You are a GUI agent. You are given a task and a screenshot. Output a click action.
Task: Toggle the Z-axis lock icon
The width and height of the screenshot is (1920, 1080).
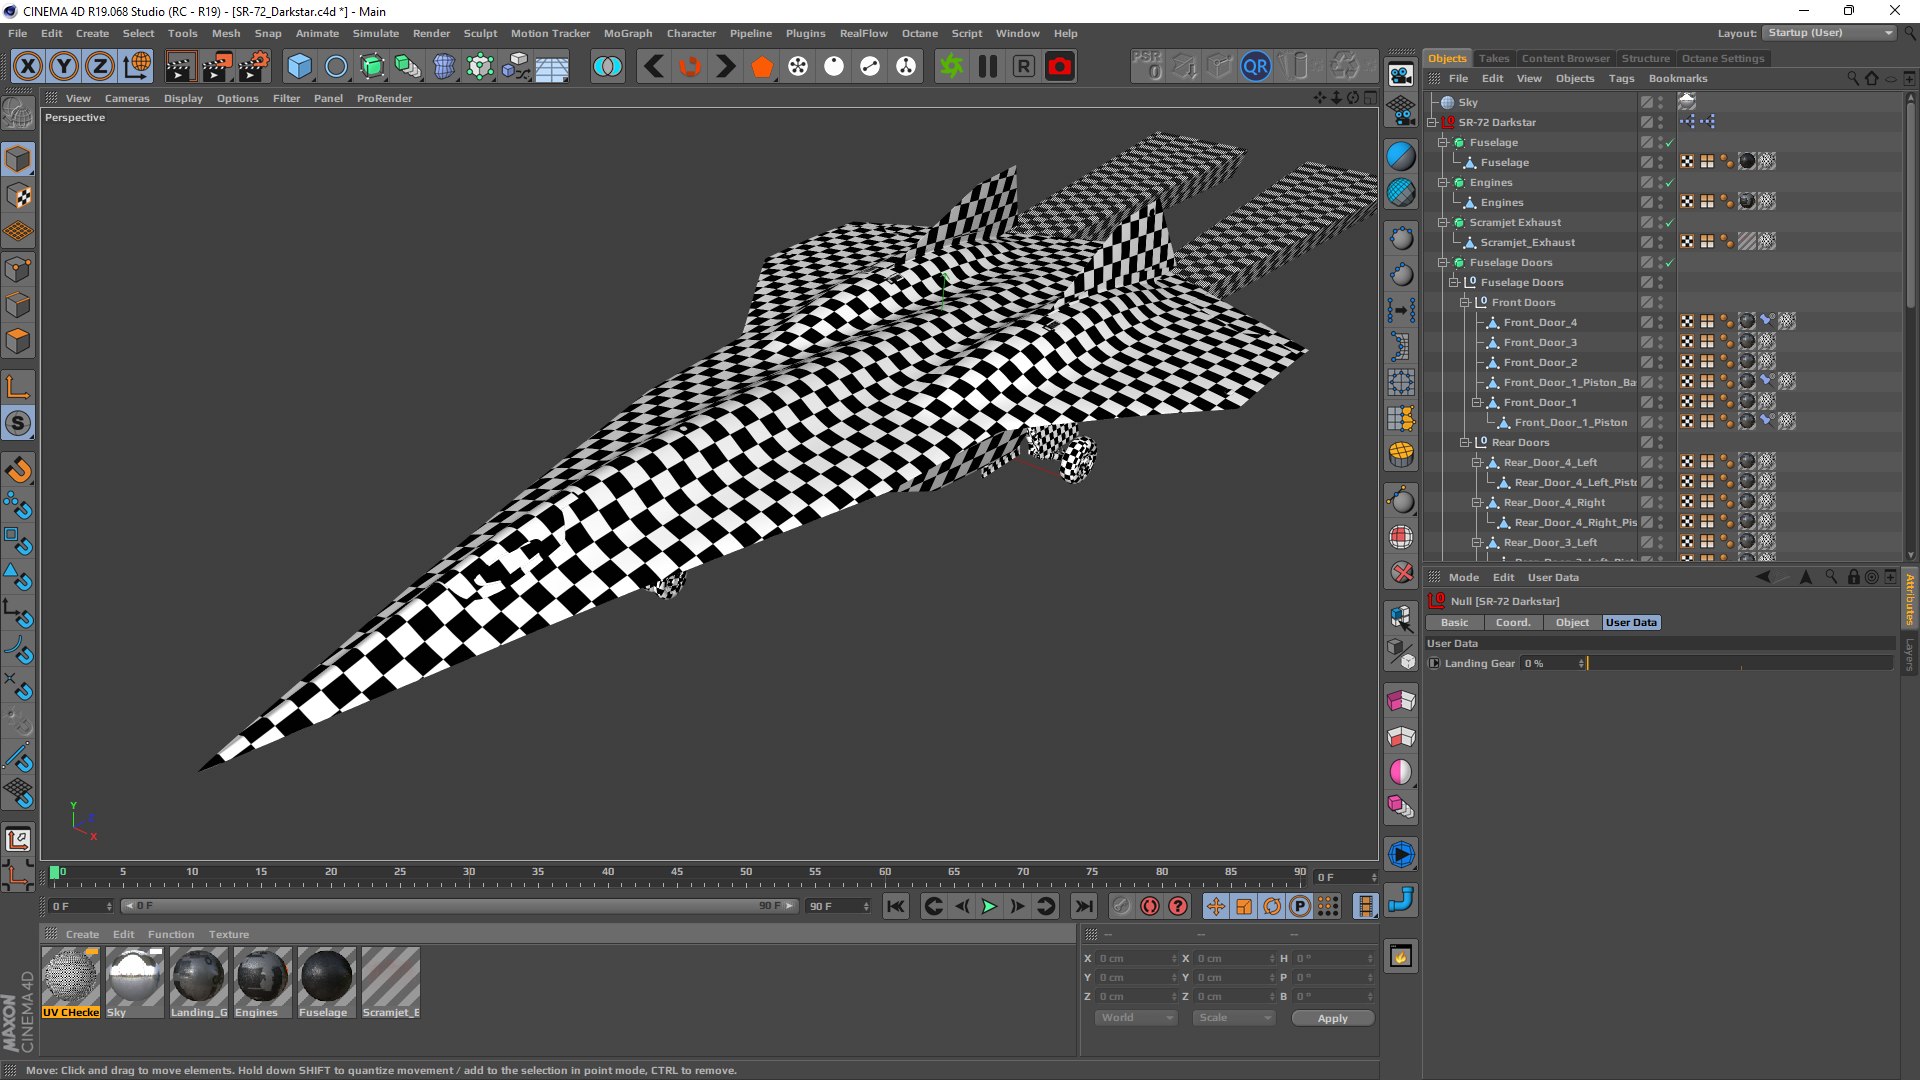[x=100, y=67]
